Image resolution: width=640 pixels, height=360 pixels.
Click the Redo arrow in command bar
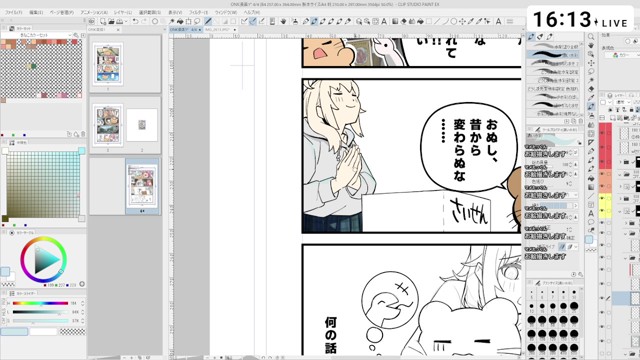coord(144,21)
